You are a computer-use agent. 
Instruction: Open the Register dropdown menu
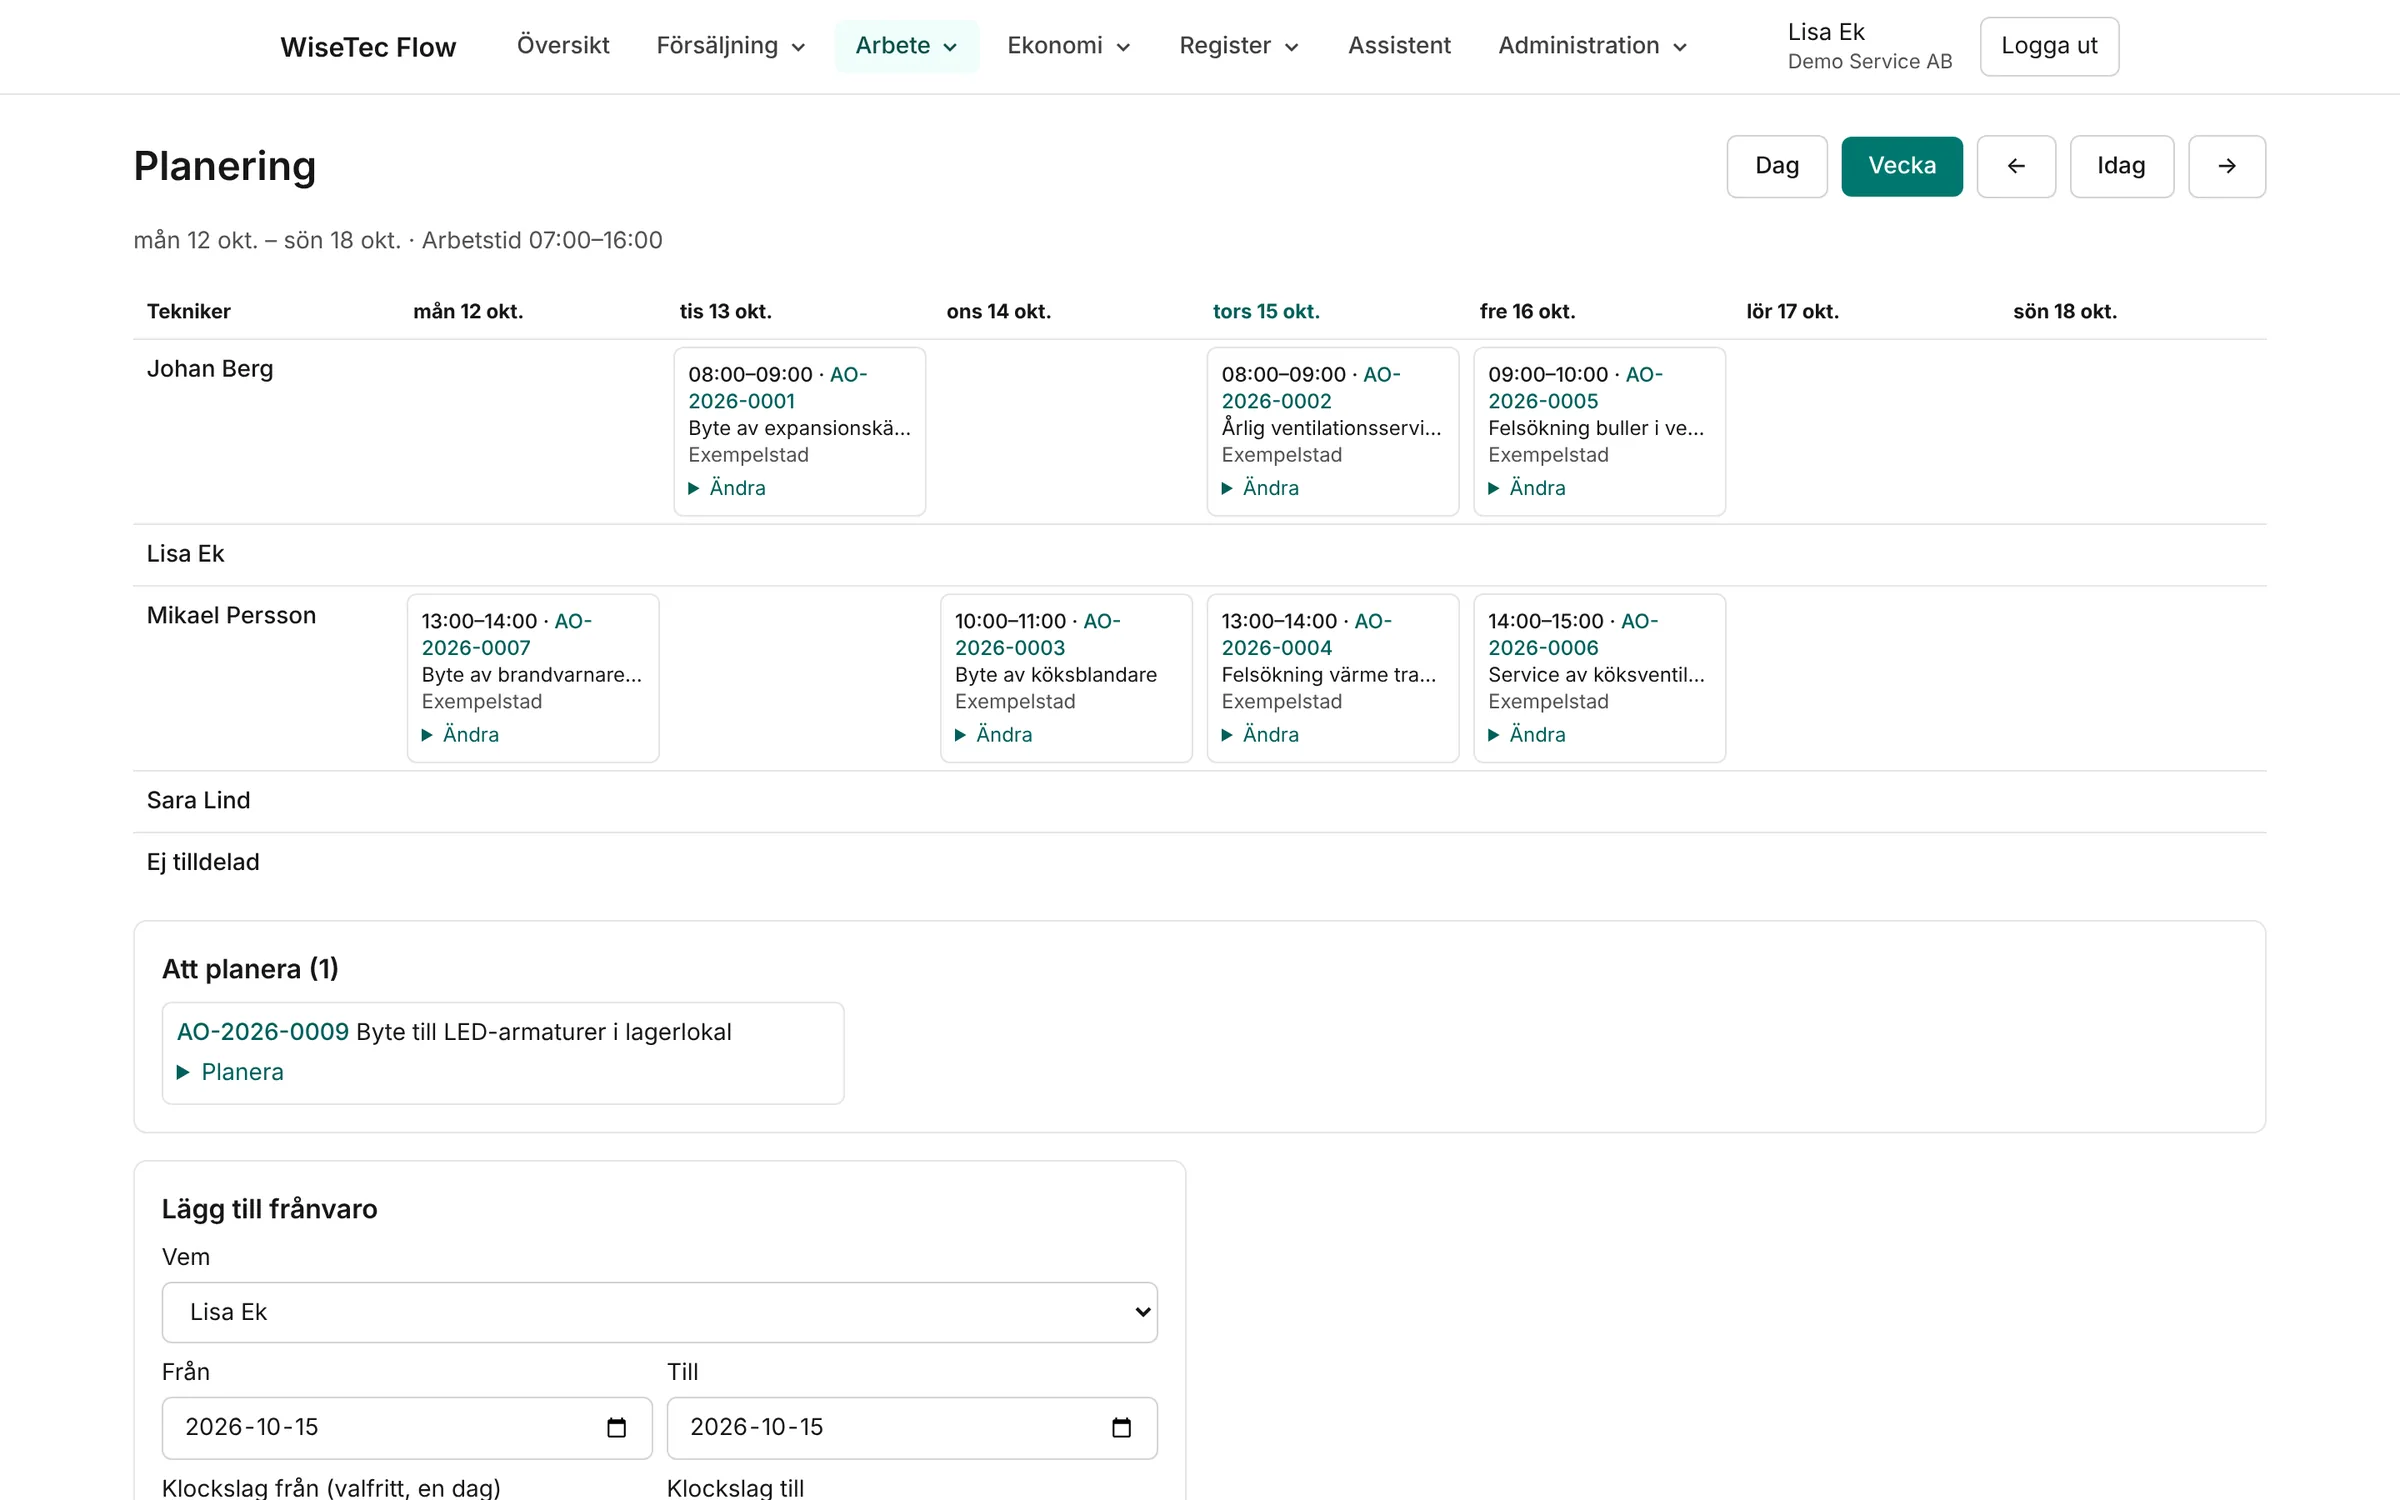pyautogui.click(x=1238, y=46)
